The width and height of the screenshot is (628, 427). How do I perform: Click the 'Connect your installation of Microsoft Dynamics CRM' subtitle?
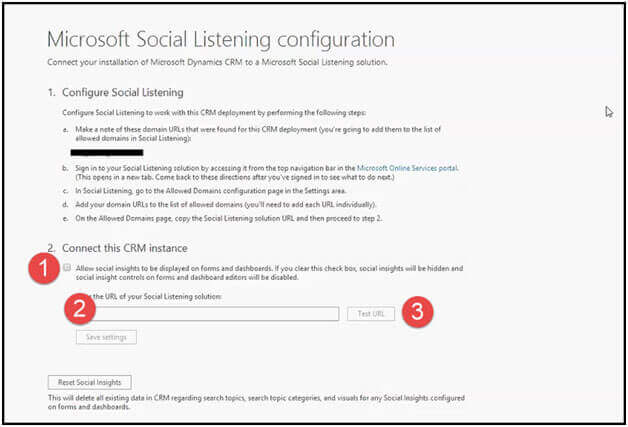(217, 62)
